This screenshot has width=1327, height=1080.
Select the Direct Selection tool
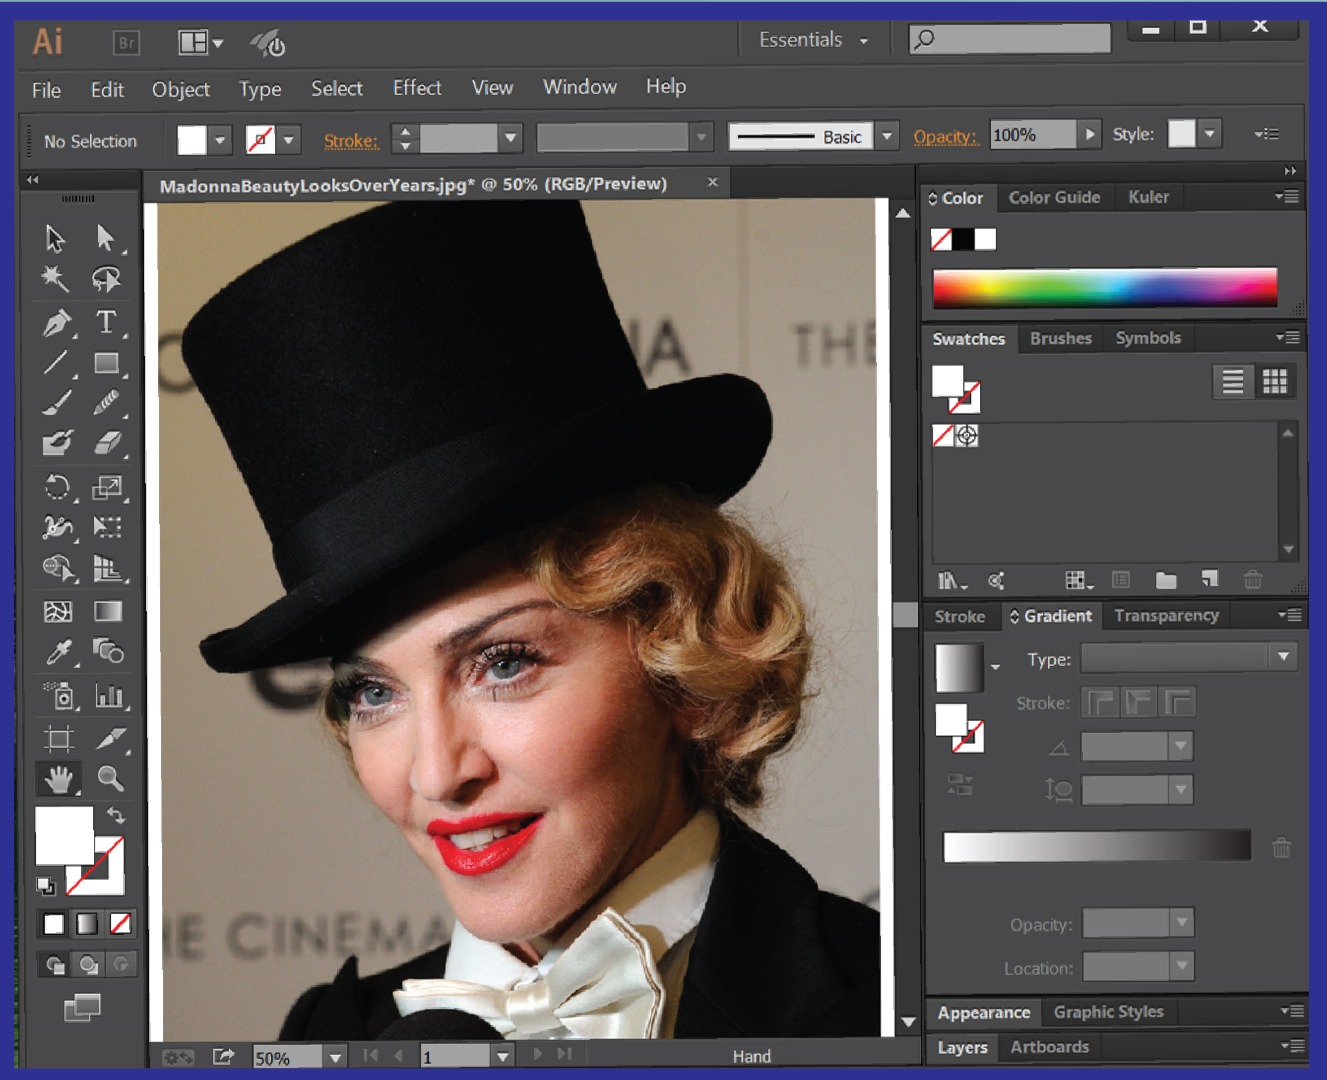pos(105,237)
